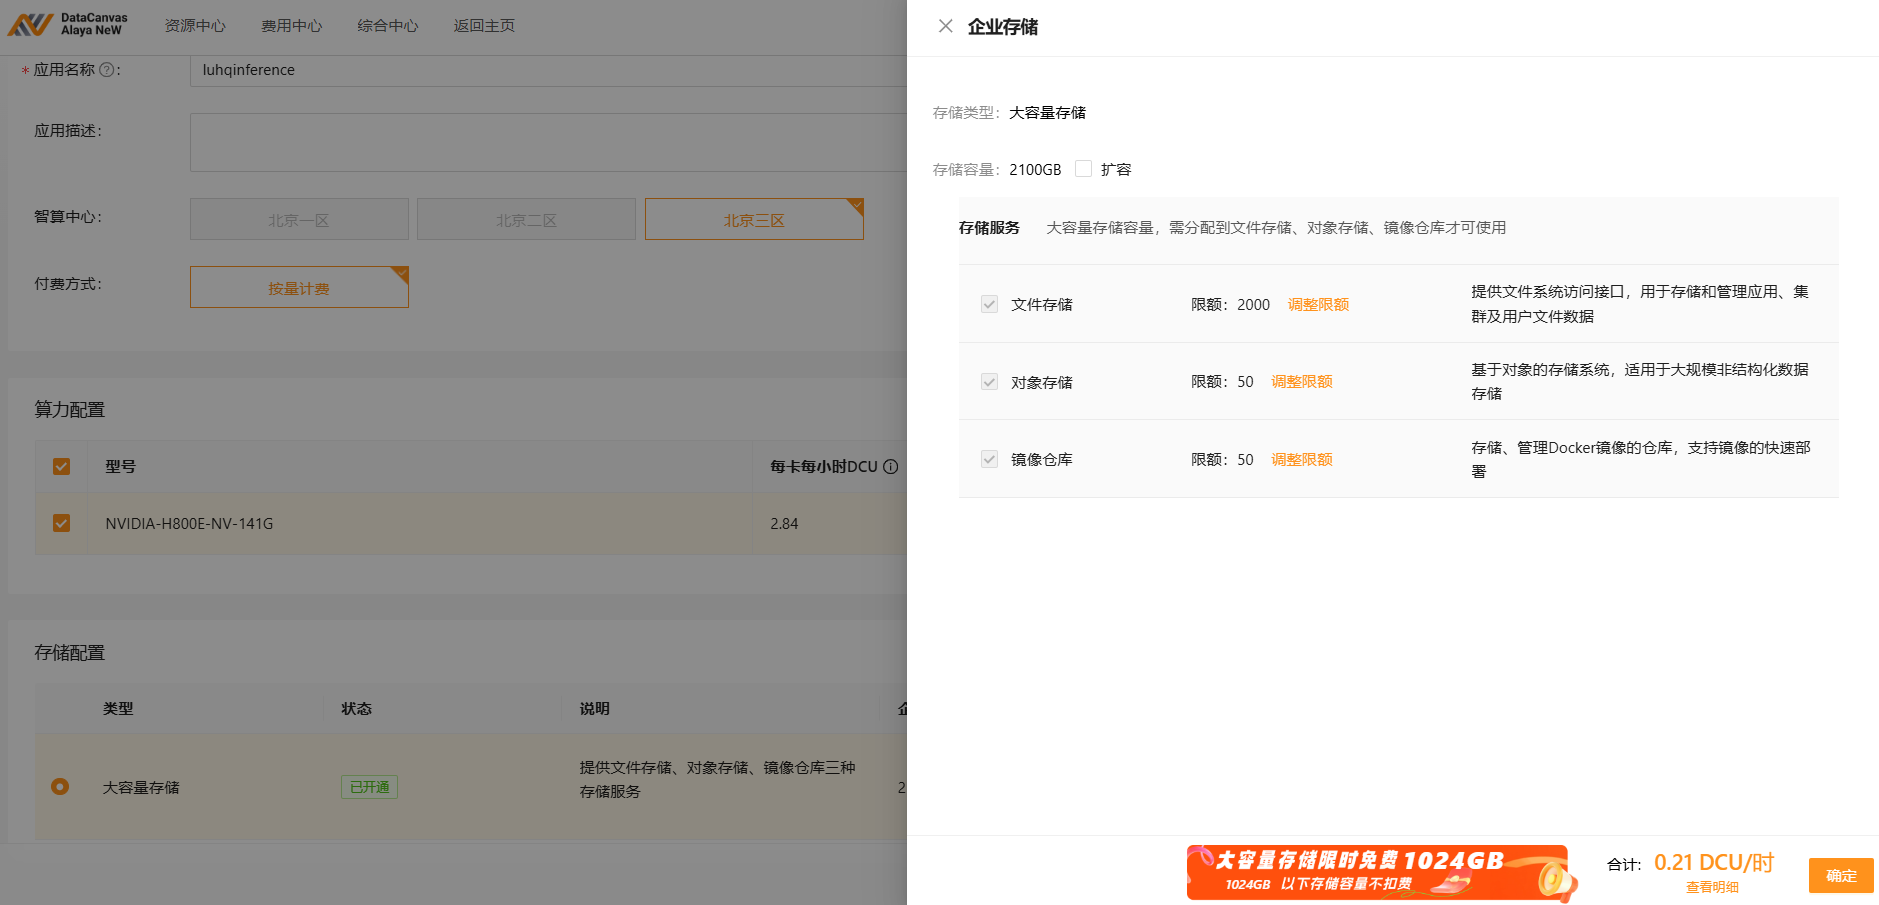The width and height of the screenshot is (1879, 905).
Task: Click the 确定 confirm button
Action: [x=1840, y=876]
